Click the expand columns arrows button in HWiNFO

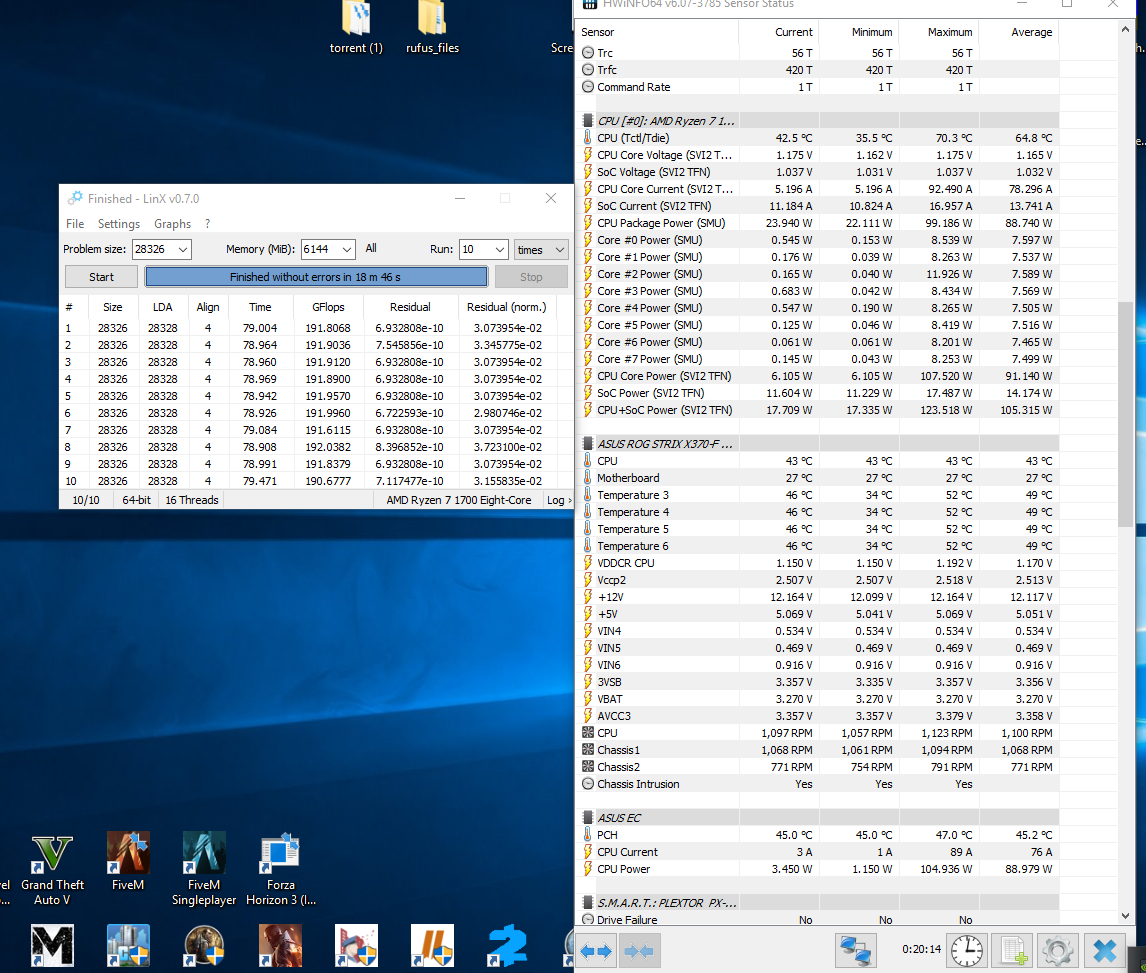click(596, 950)
